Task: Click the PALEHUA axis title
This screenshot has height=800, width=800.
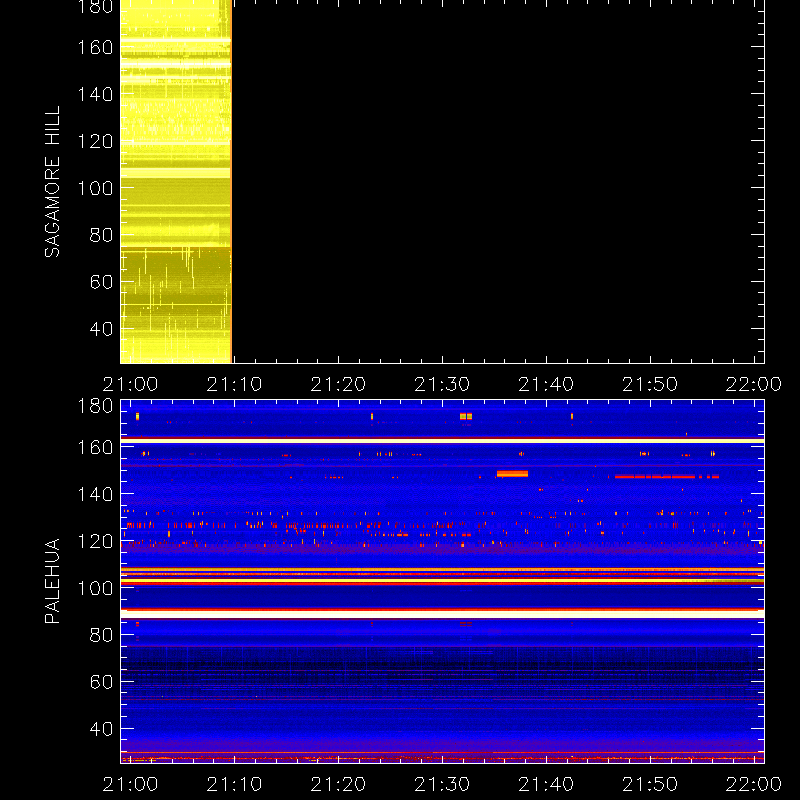Action: [x=52, y=581]
